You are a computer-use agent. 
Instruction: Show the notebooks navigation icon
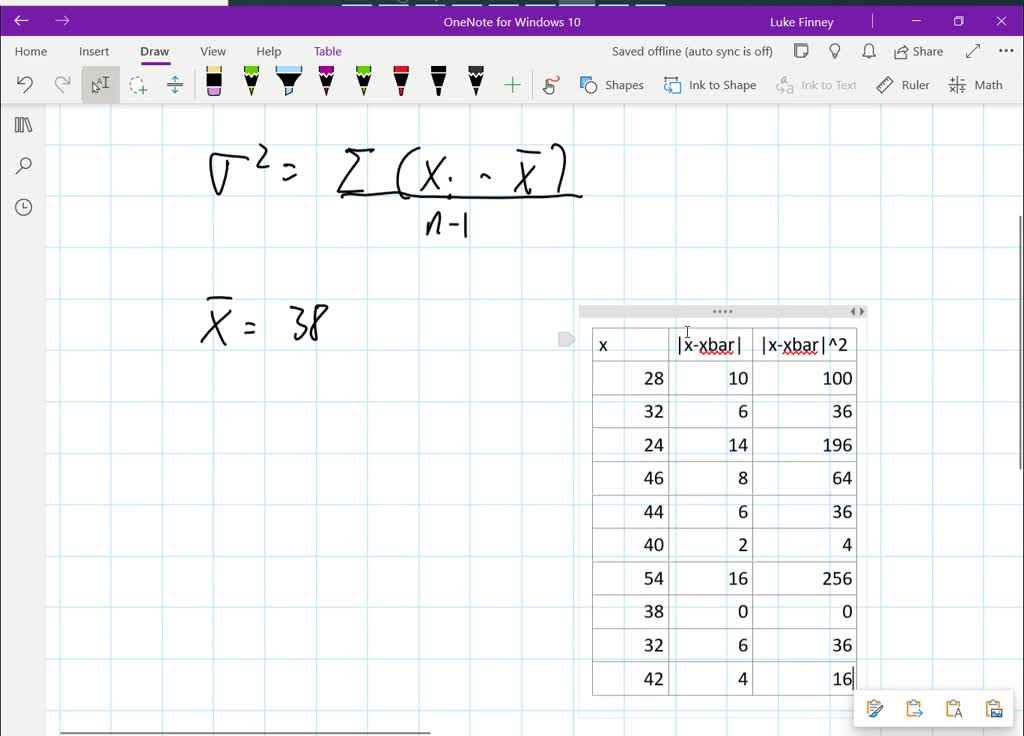click(x=24, y=125)
